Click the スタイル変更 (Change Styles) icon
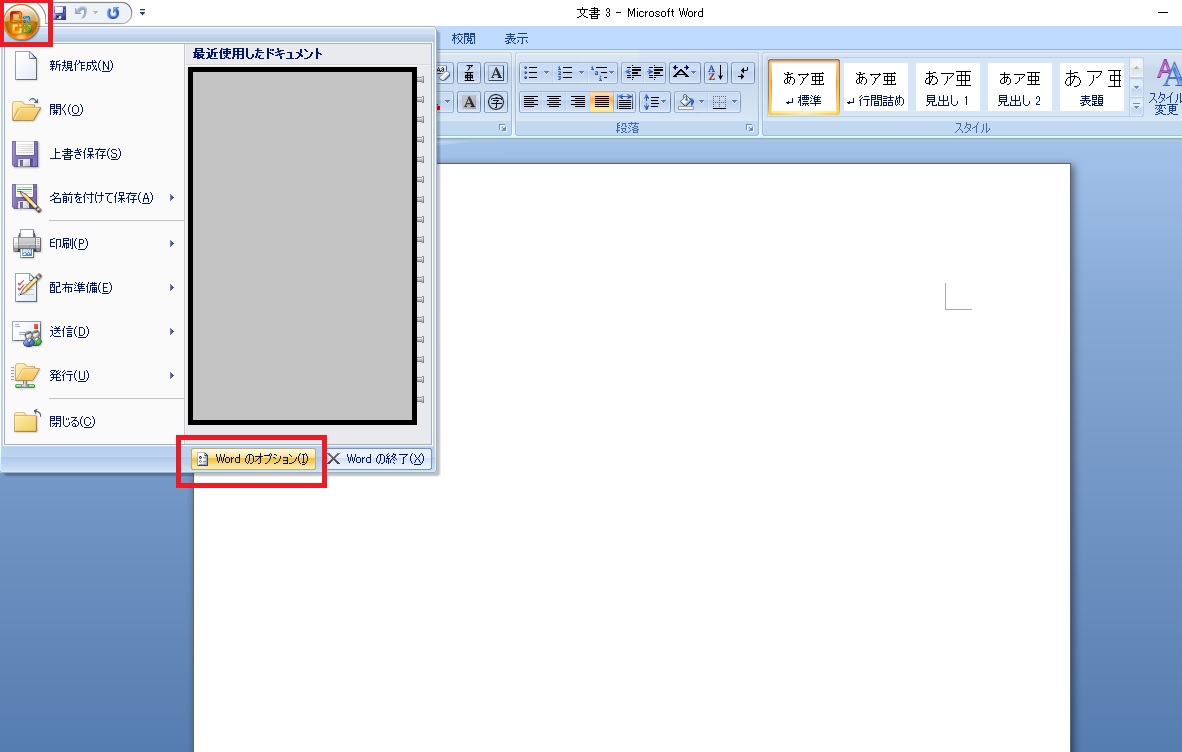Image resolution: width=1182 pixels, height=752 pixels. [x=1165, y=87]
